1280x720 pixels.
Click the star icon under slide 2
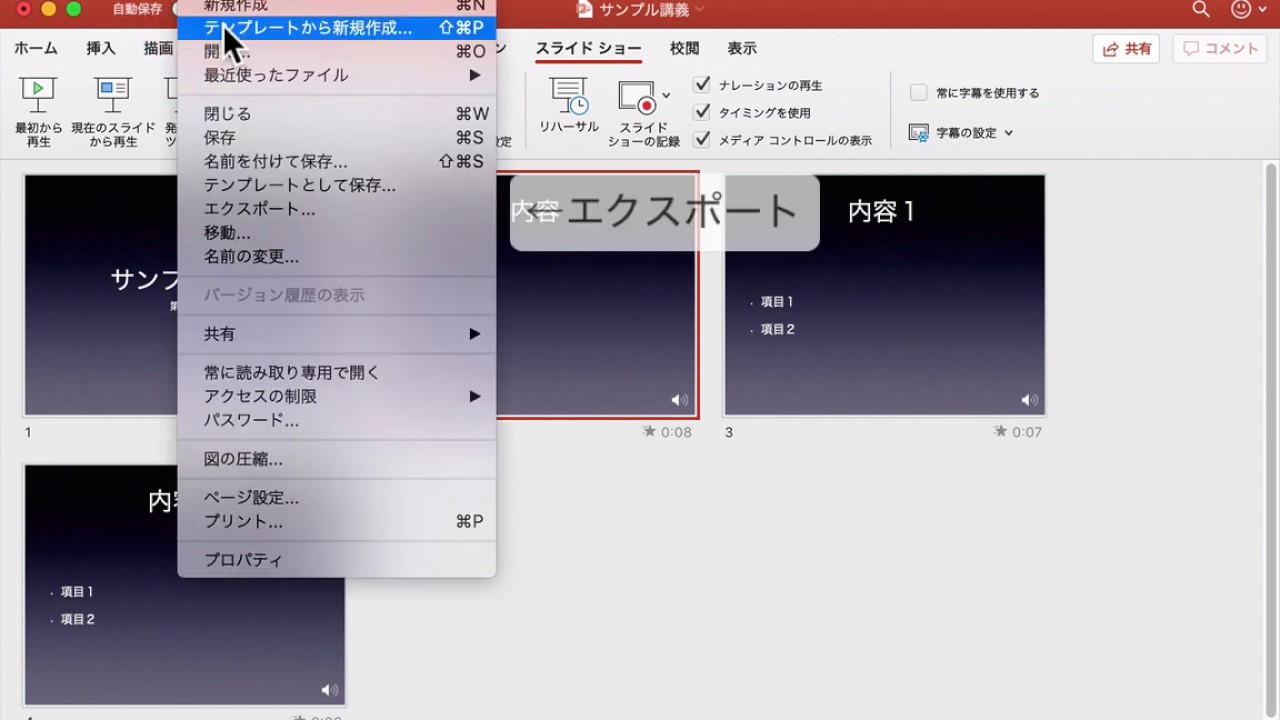coord(650,431)
